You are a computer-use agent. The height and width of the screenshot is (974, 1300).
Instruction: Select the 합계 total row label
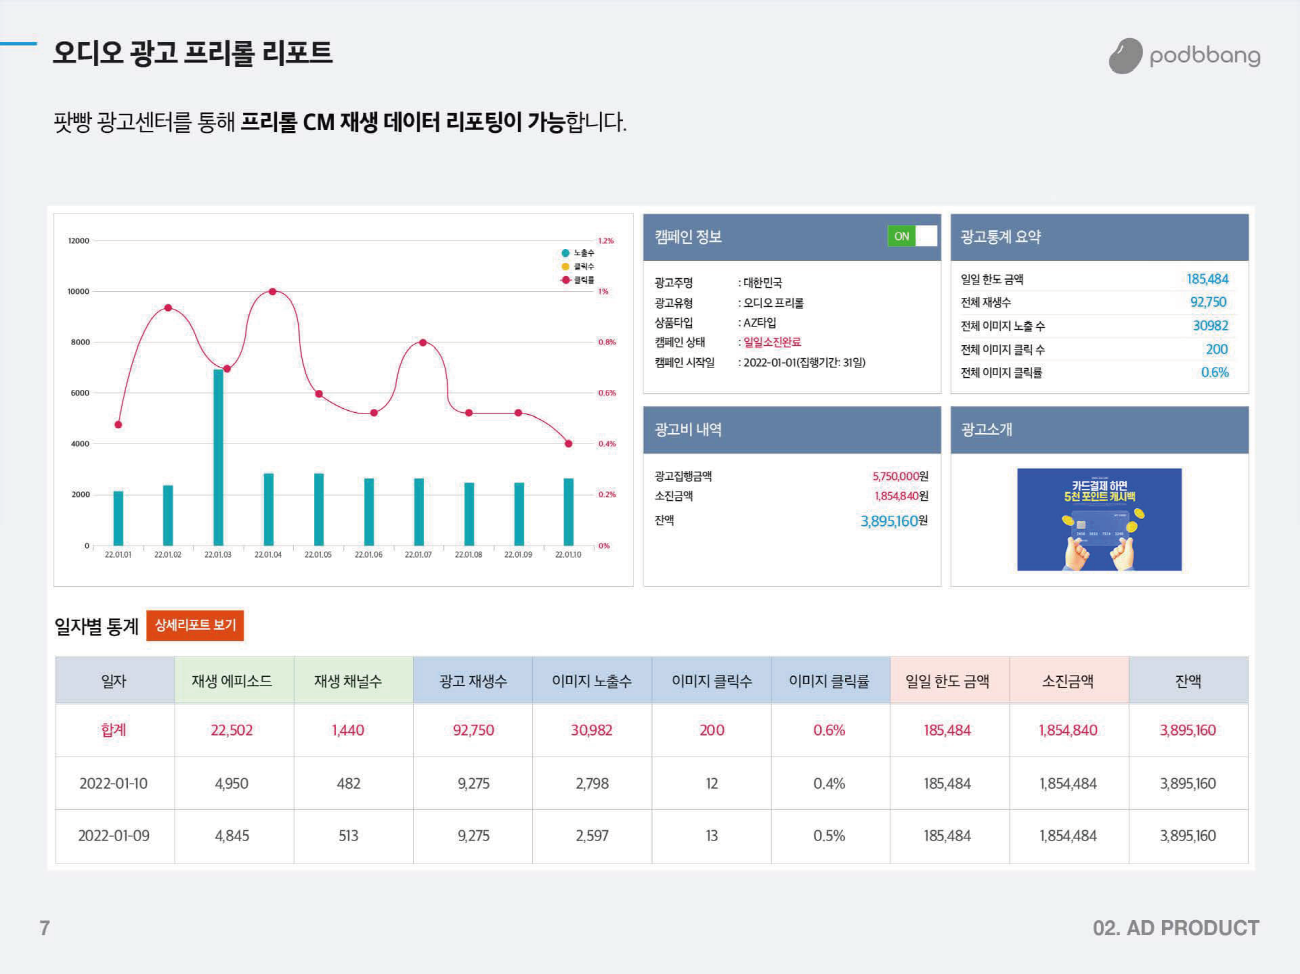click(x=114, y=730)
